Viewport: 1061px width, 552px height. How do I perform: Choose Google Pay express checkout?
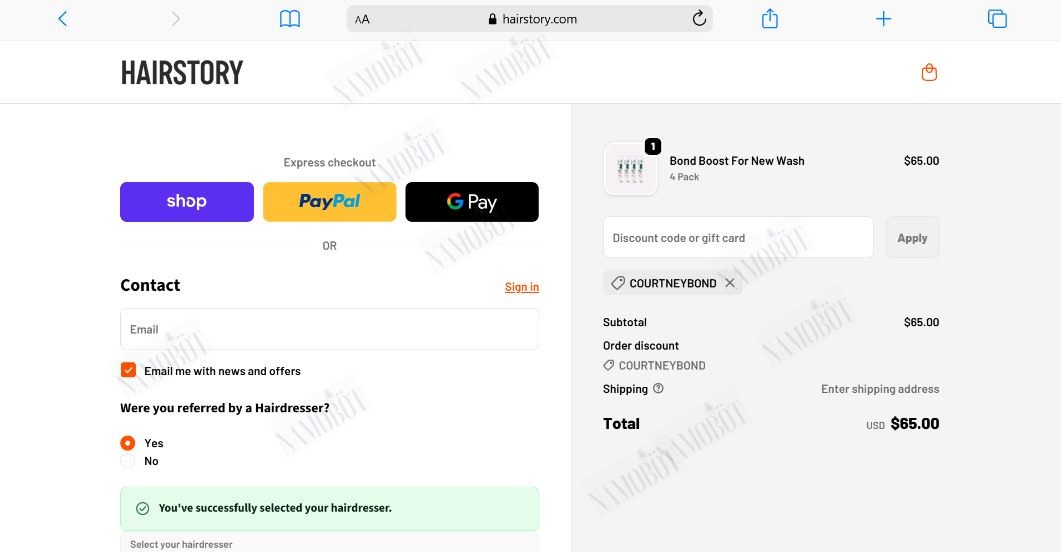pos(472,202)
